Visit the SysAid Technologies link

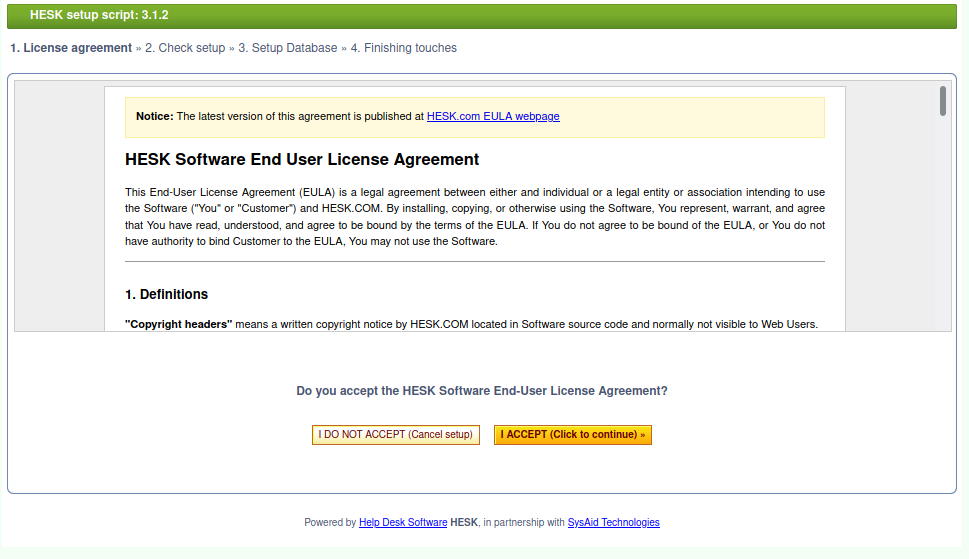tap(614, 523)
